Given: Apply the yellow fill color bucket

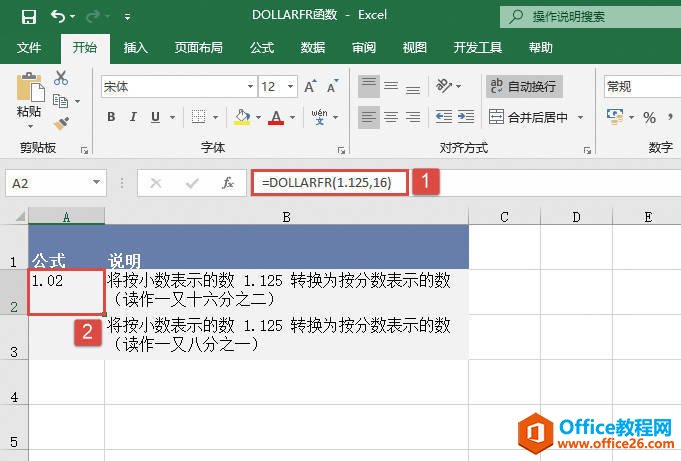Looking at the screenshot, I should [242, 116].
